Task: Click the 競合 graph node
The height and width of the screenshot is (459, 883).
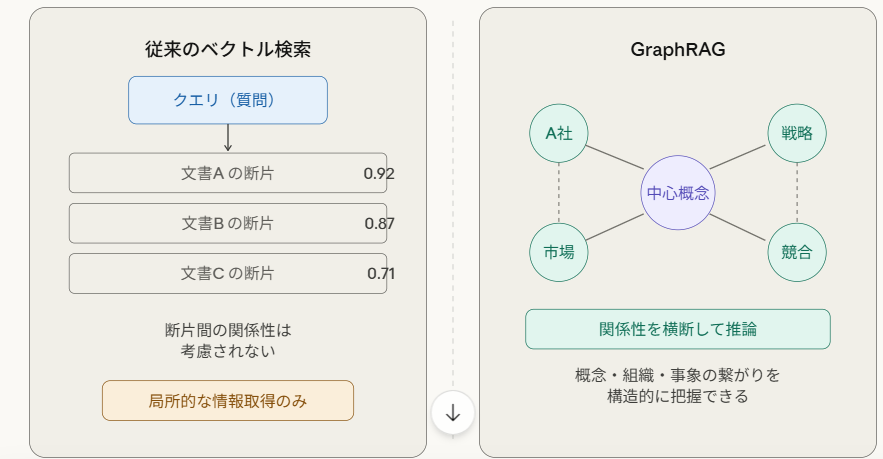Action: [x=797, y=252]
